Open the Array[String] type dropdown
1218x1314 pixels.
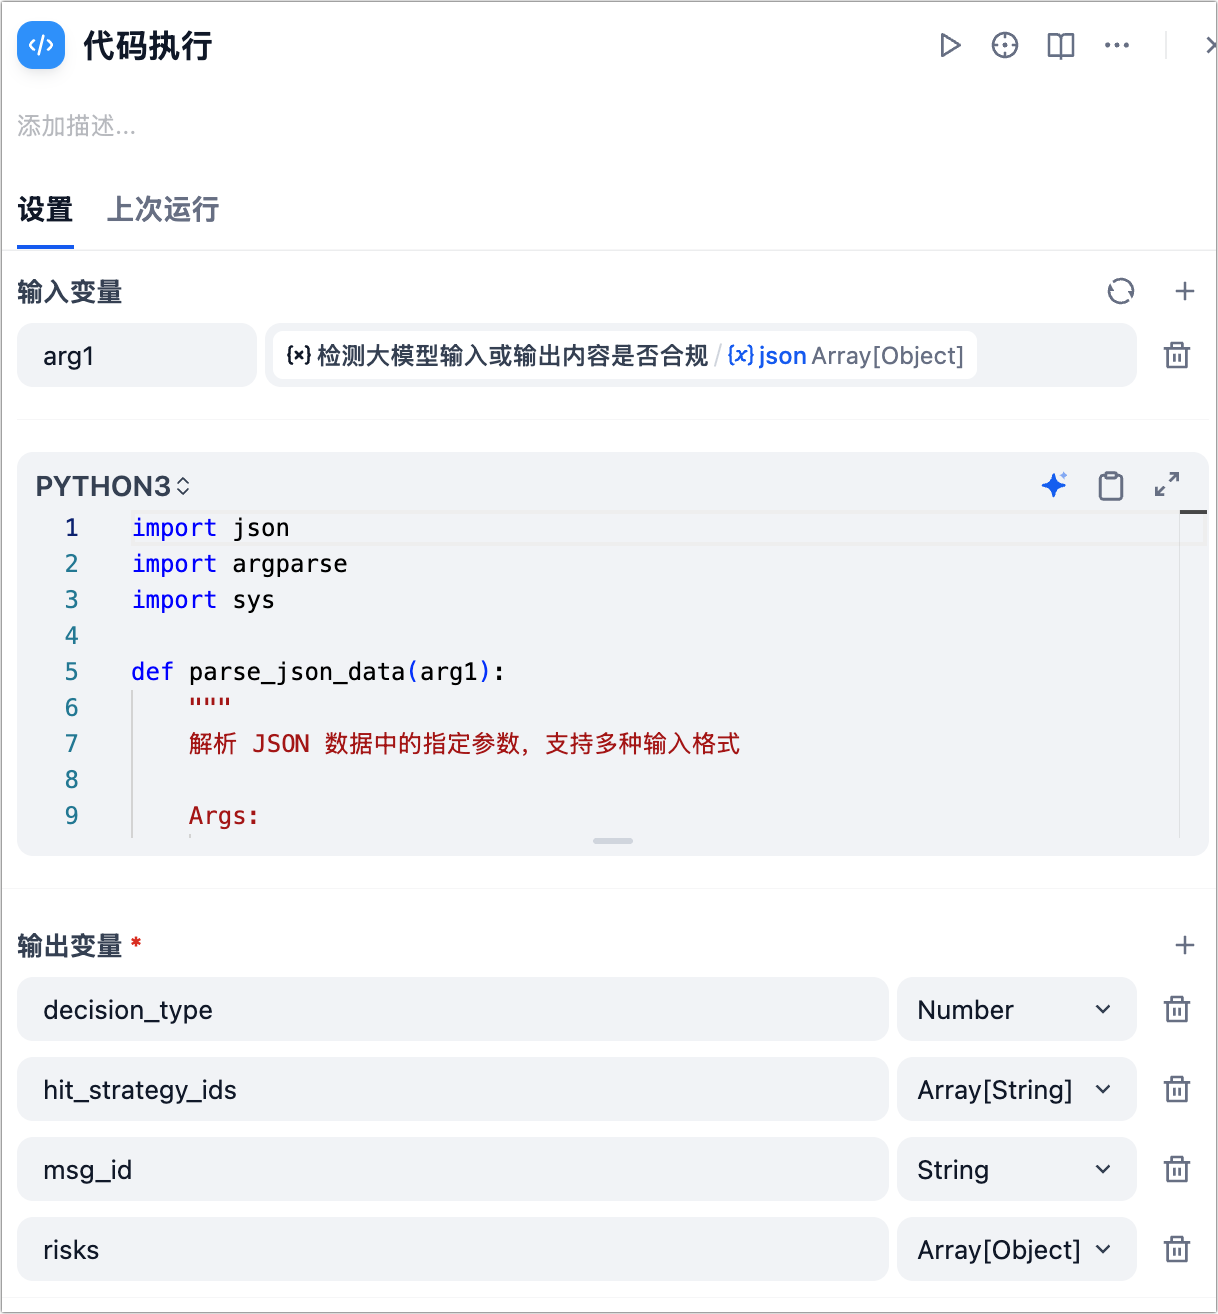[x=1016, y=1090]
